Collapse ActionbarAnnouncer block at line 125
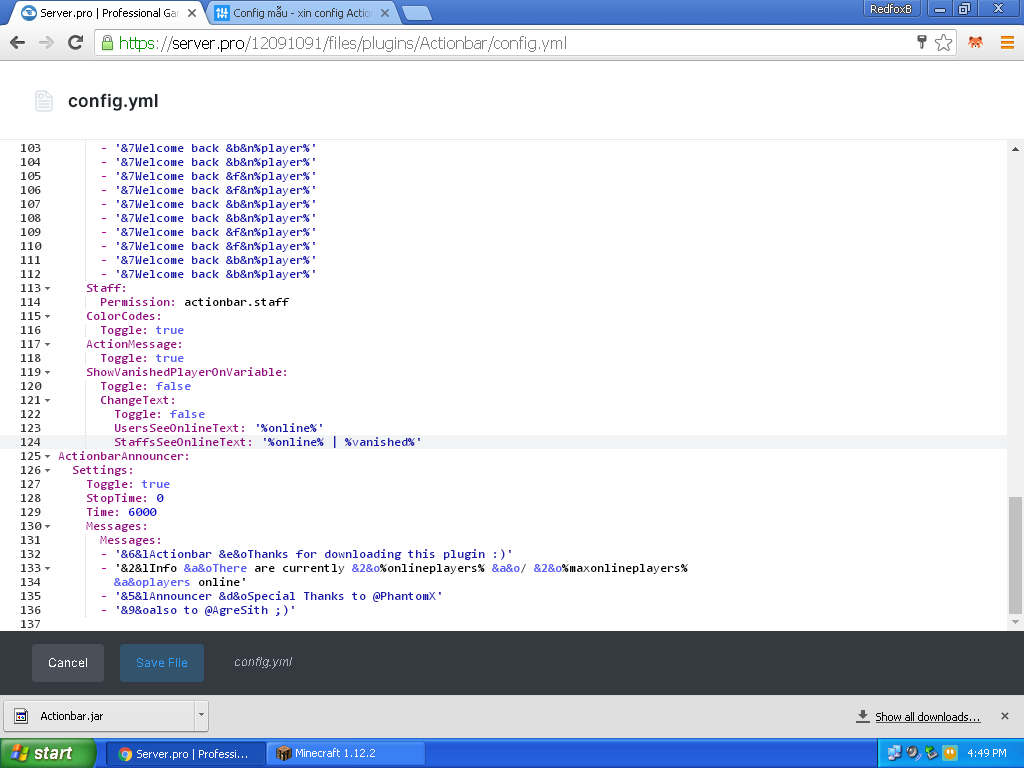 pos(48,456)
